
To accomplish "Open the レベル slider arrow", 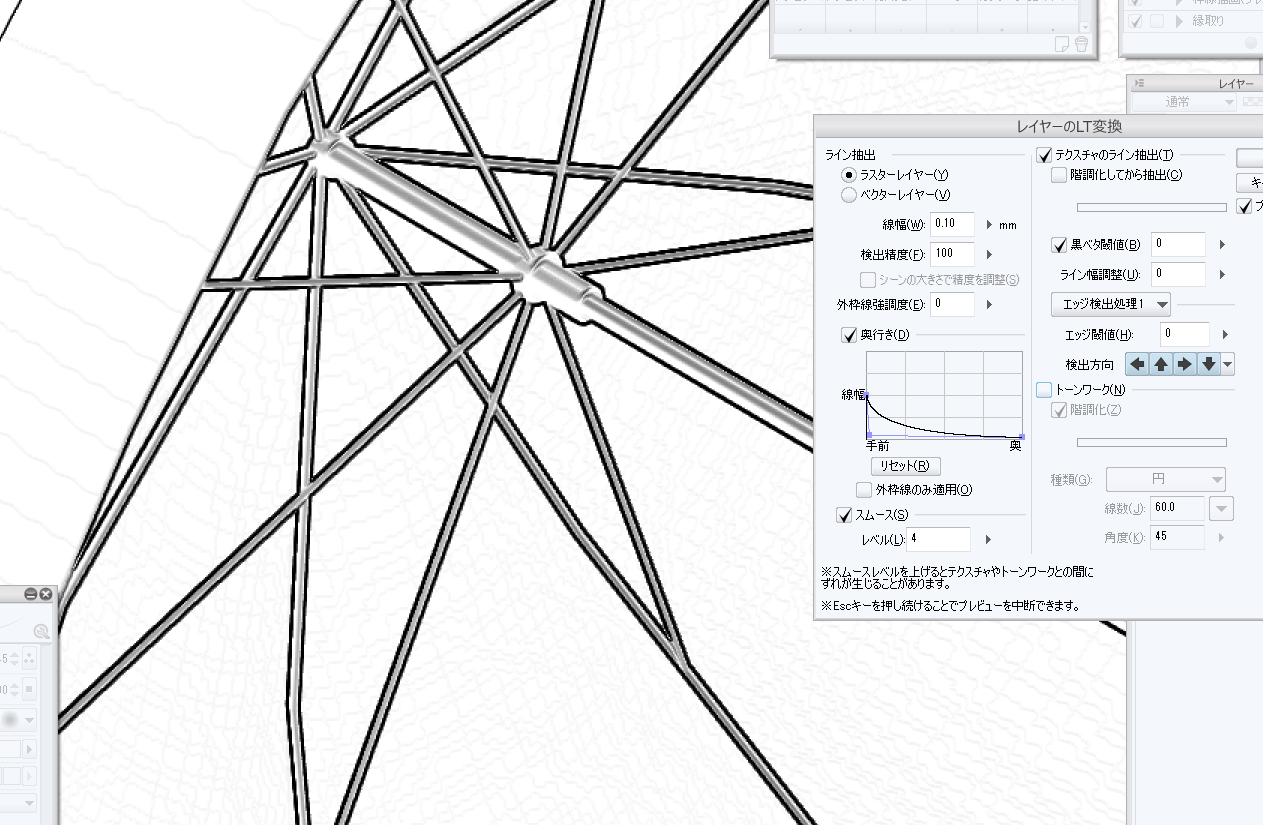I will pos(988,540).
